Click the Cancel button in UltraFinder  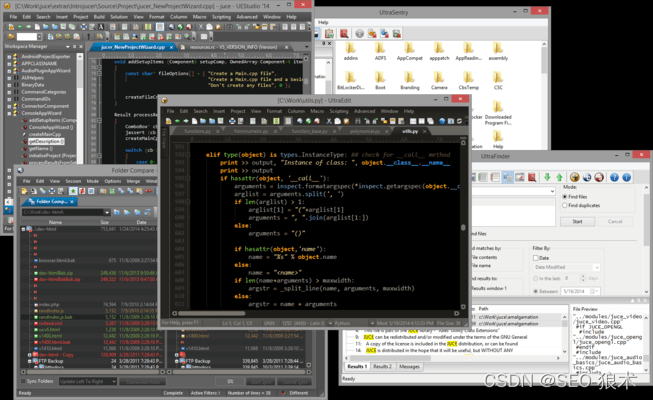pos(615,221)
